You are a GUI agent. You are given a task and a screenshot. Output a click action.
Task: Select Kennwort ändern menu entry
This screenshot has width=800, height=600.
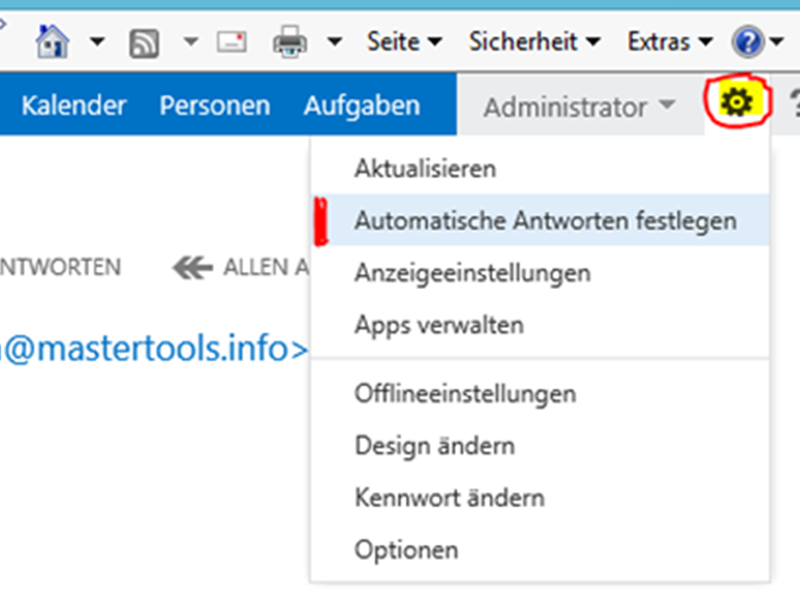[x=449, y=497]
